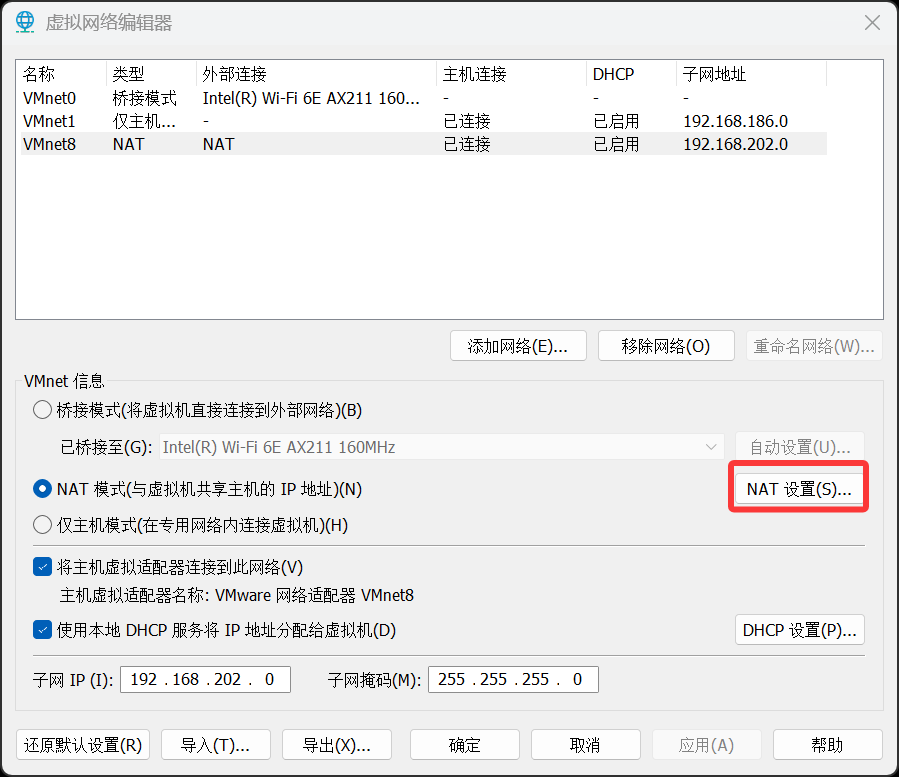The height and width of the screenshot is (777, 899).
Task: Click the 类型 column header
Action: coord(152,74)
